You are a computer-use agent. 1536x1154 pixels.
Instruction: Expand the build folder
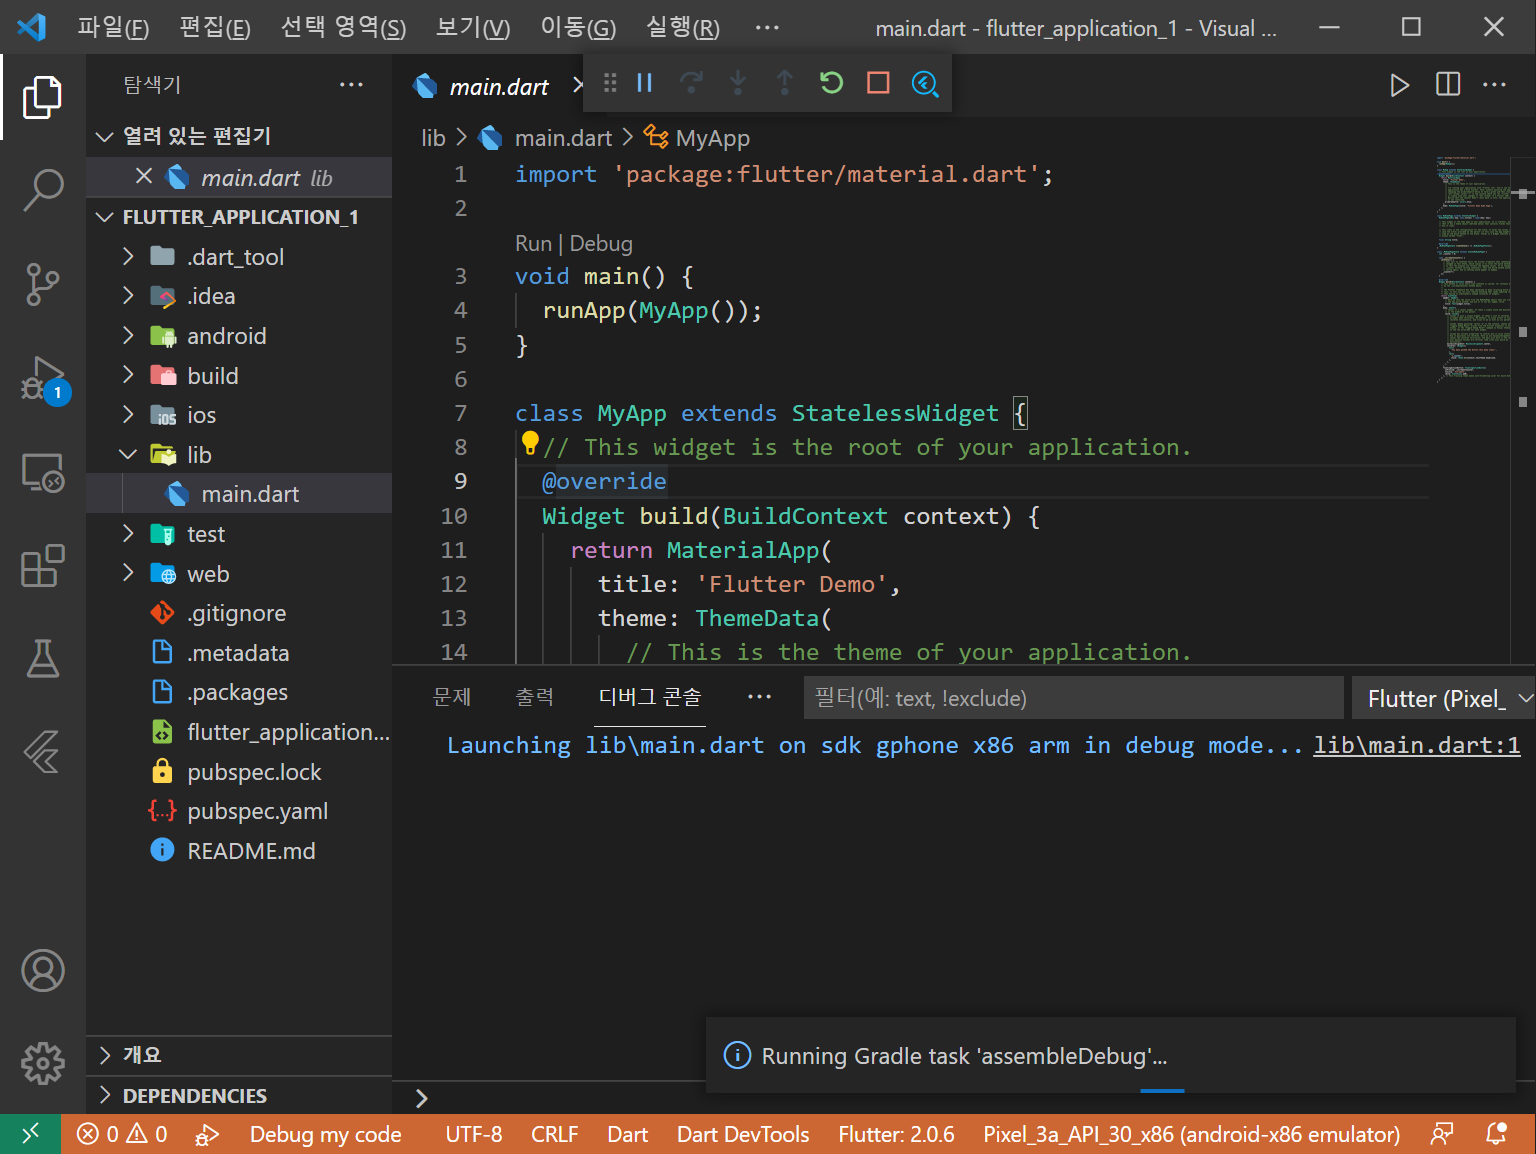pyautogui.click(x=128, y=375)
